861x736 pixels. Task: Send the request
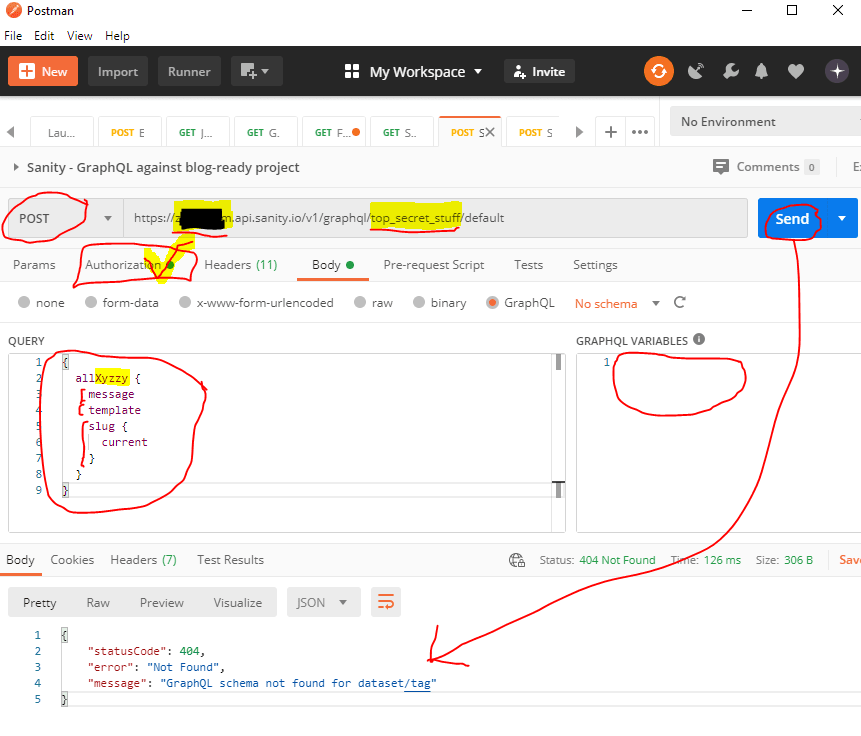792,218
